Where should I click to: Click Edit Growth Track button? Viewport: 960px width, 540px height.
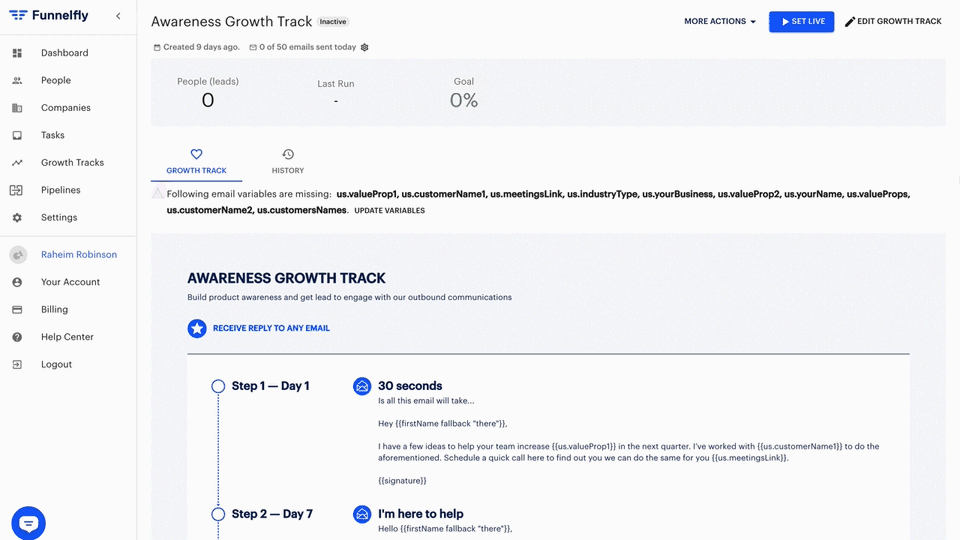[893, 21]
